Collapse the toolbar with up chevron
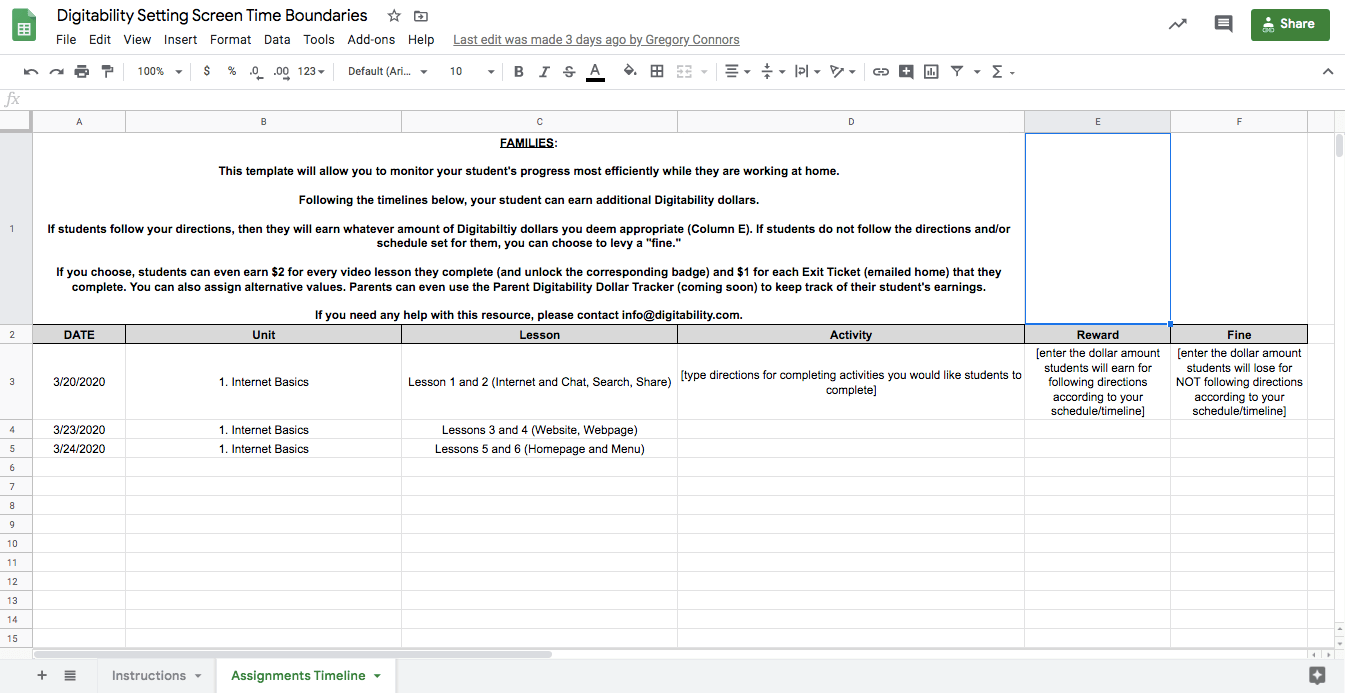This screenshot has width=1345, height=693. (x=1328, y=71)
